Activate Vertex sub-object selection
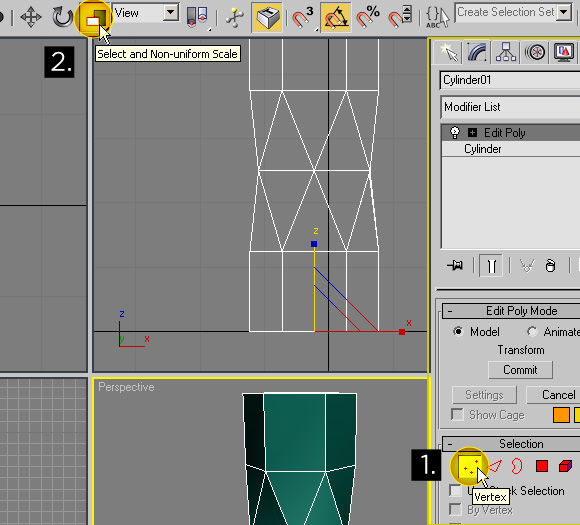 tap(469, 466)
